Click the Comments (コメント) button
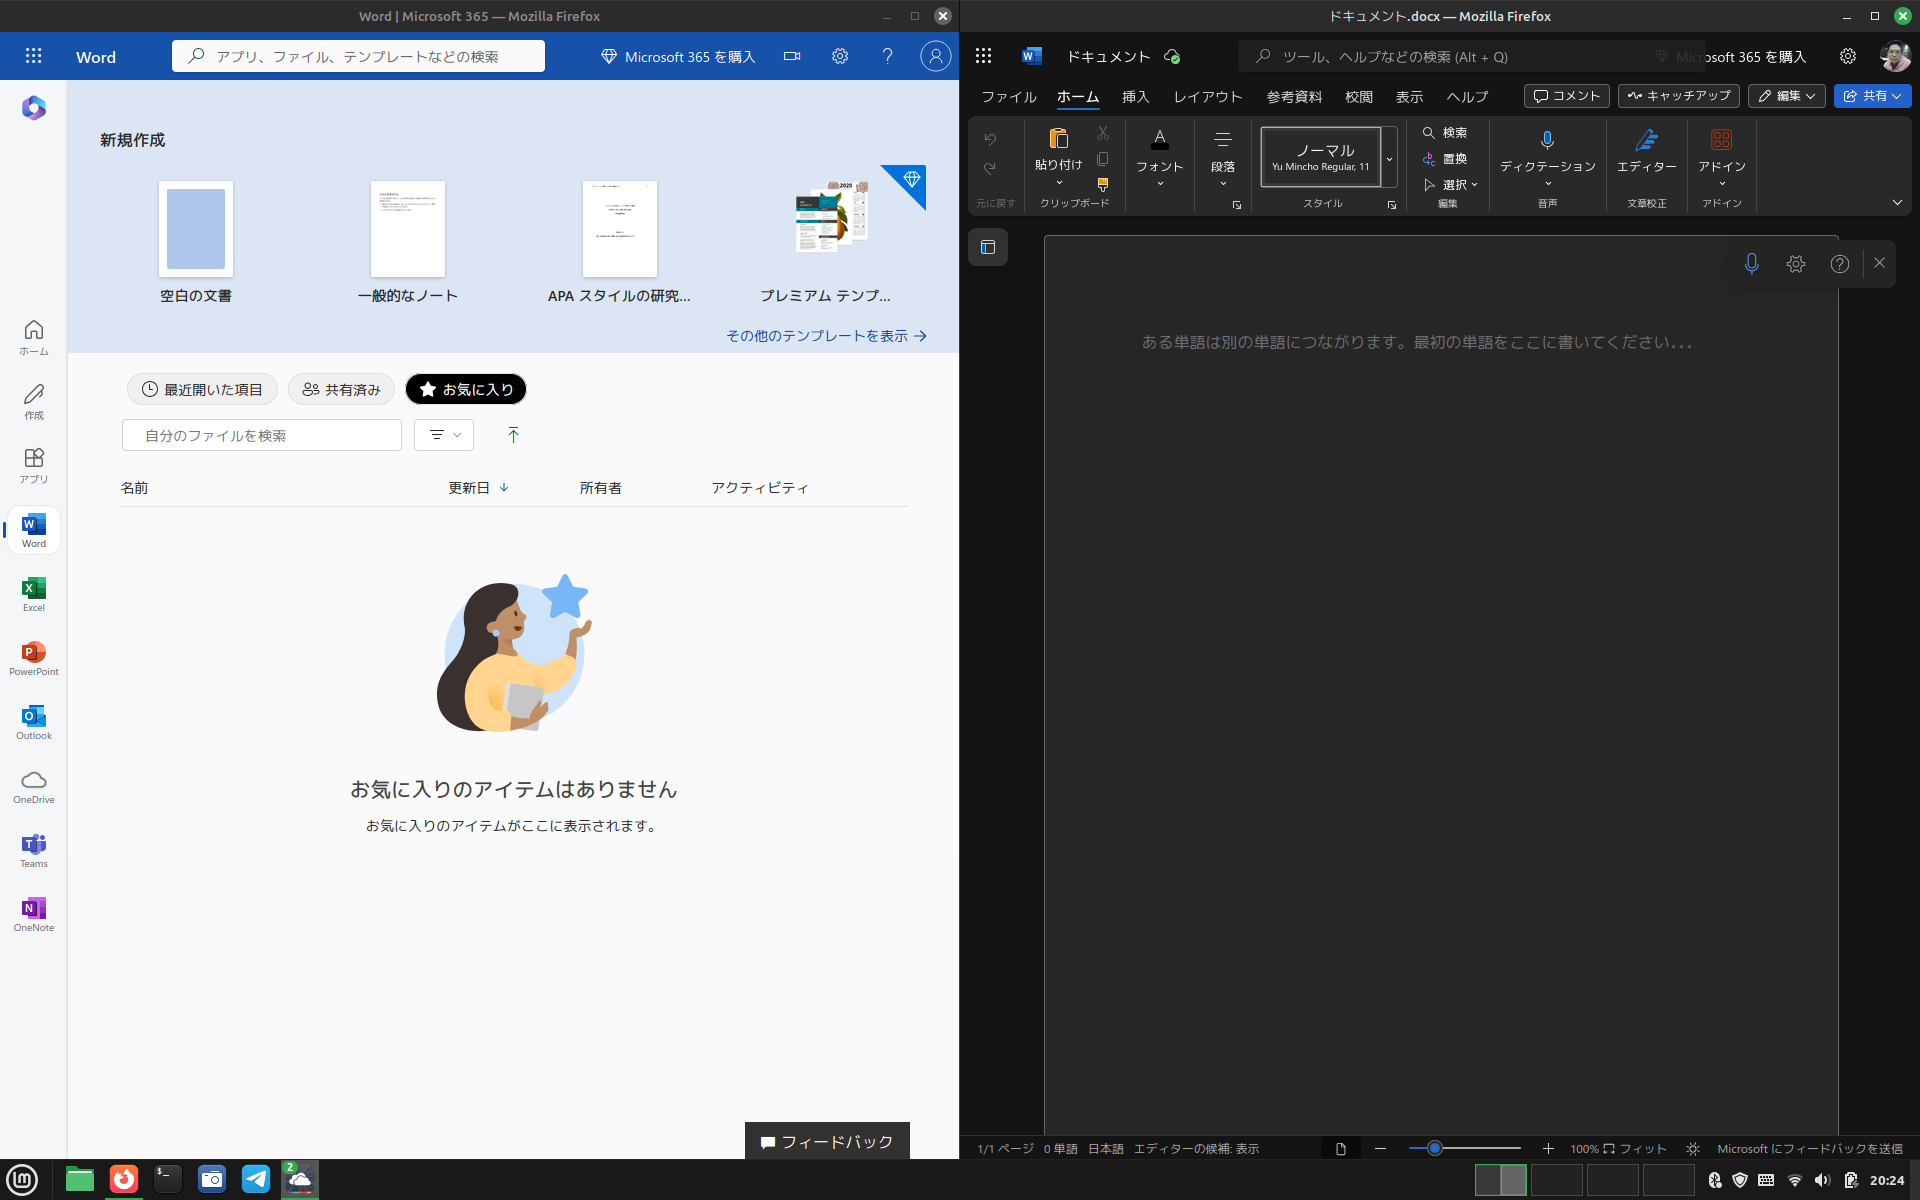This screenshot has width=1920, height=1200. pos(1566,96)
